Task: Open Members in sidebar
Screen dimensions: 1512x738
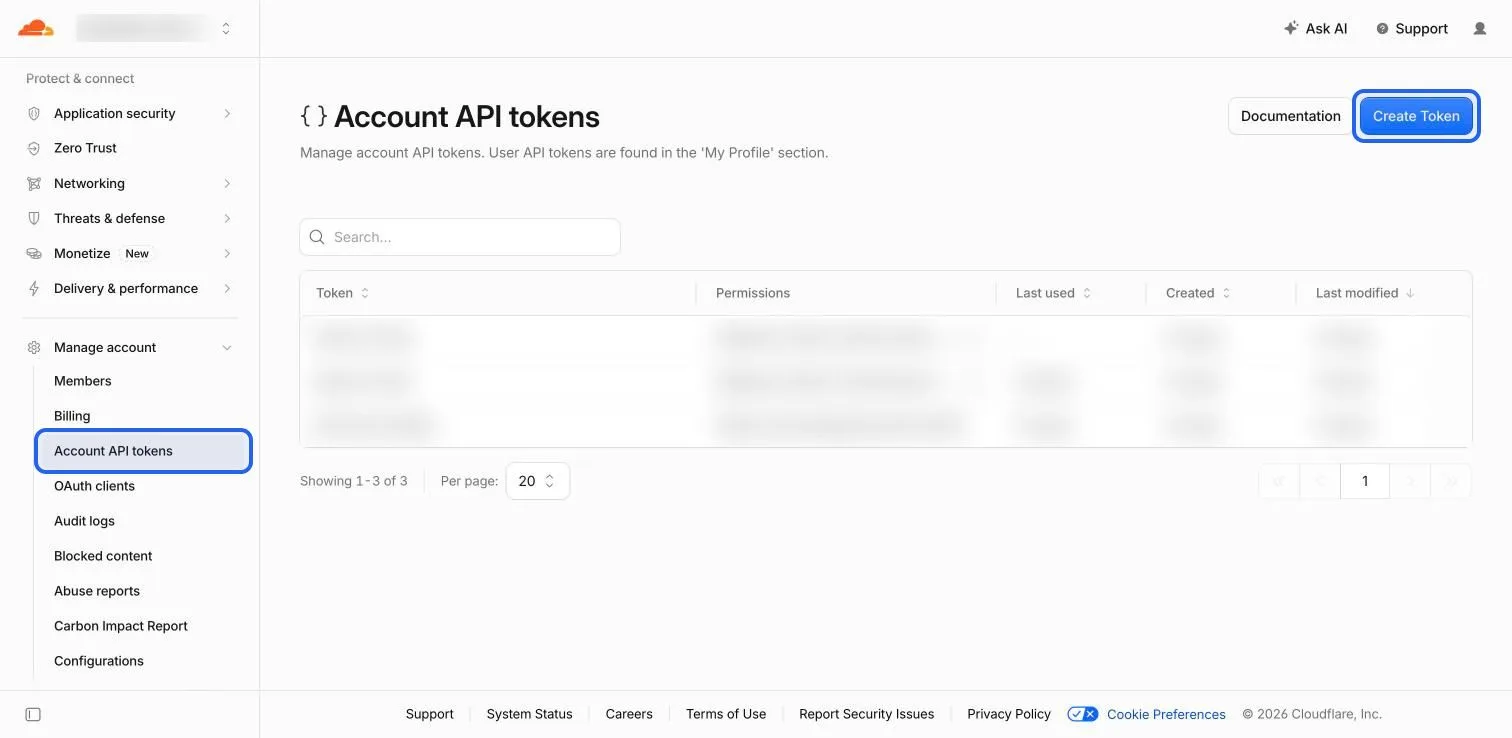Action: point(83,381)
